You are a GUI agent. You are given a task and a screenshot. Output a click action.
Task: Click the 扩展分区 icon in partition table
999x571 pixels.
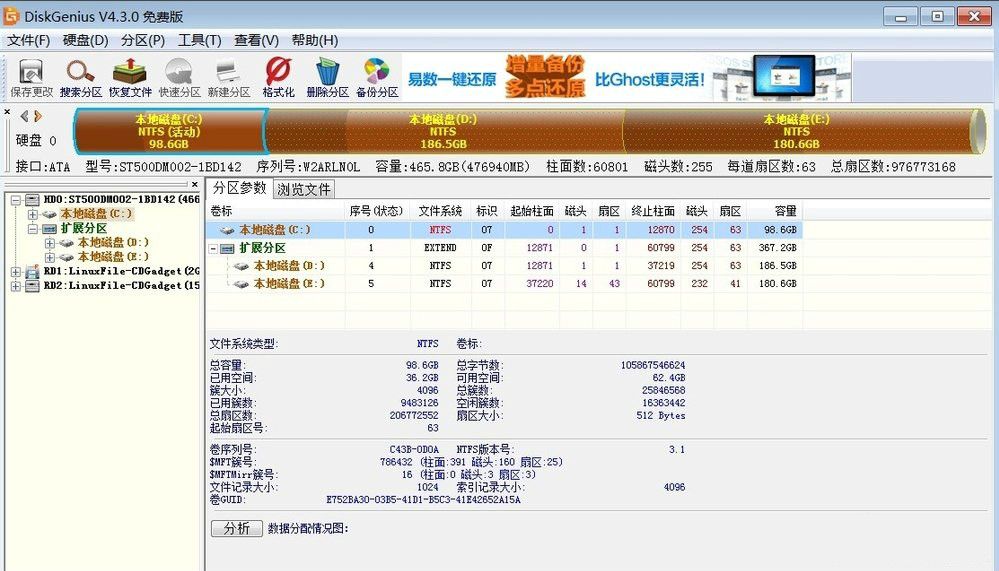tap(227, 248)
